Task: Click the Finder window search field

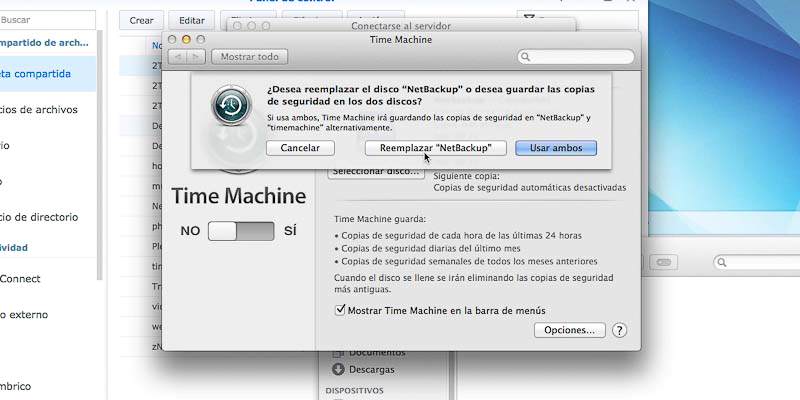Action: tap(757, 262)
